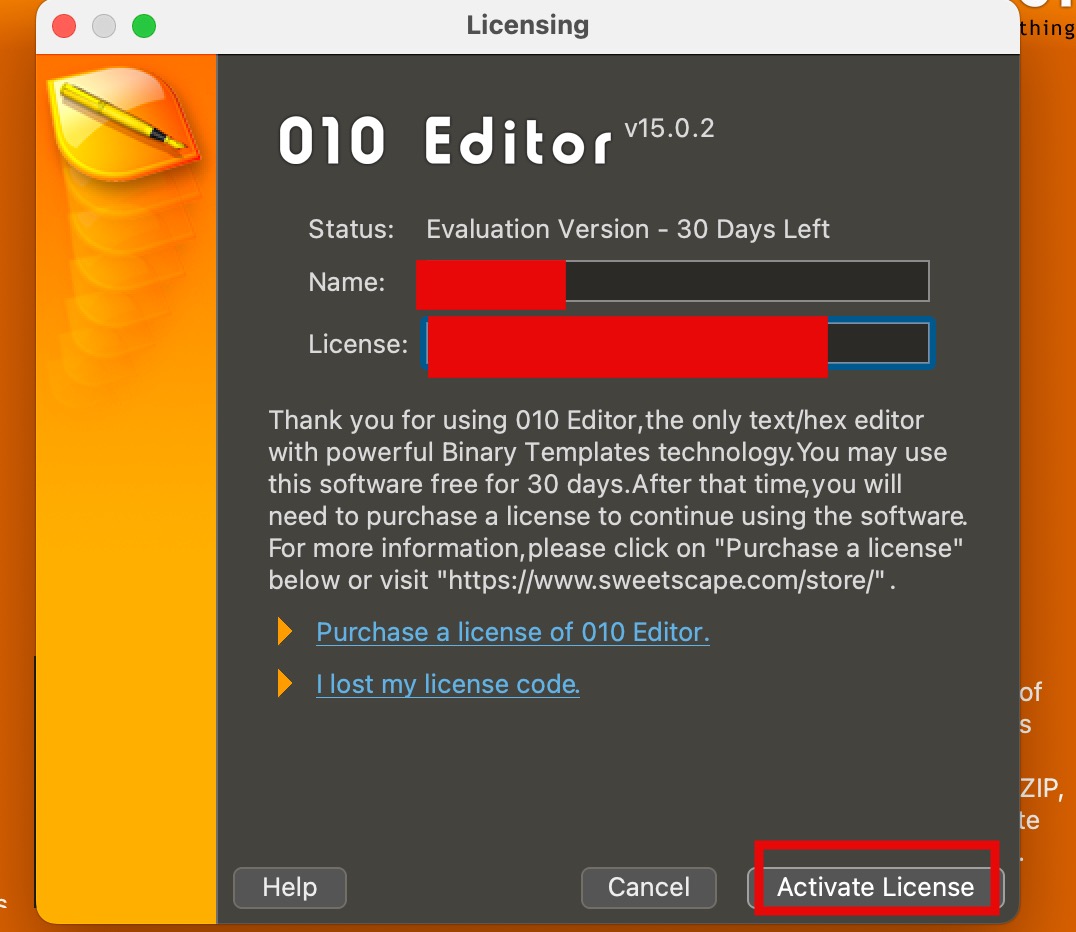The height and width of the screenshot is (932, 1076).
Task: Click the v15.0.2 version label
Action: (669, 129)
